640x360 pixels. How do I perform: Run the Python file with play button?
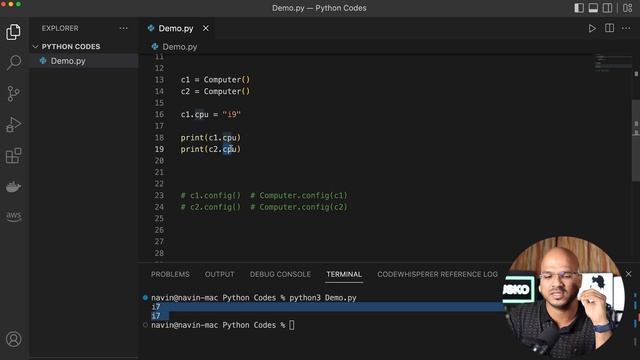point(592,28)
